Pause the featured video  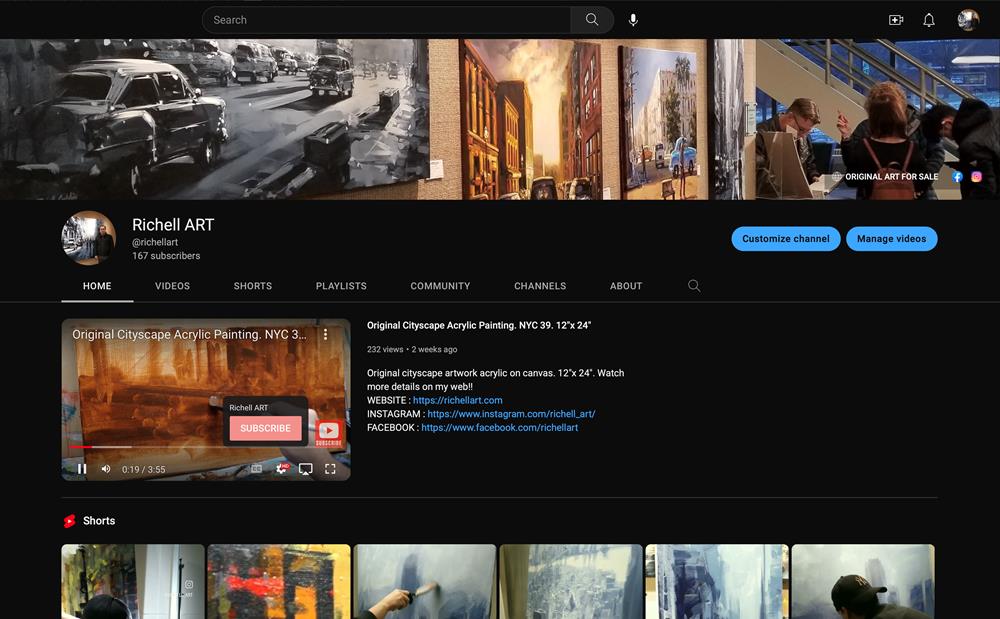pos(82,469)
